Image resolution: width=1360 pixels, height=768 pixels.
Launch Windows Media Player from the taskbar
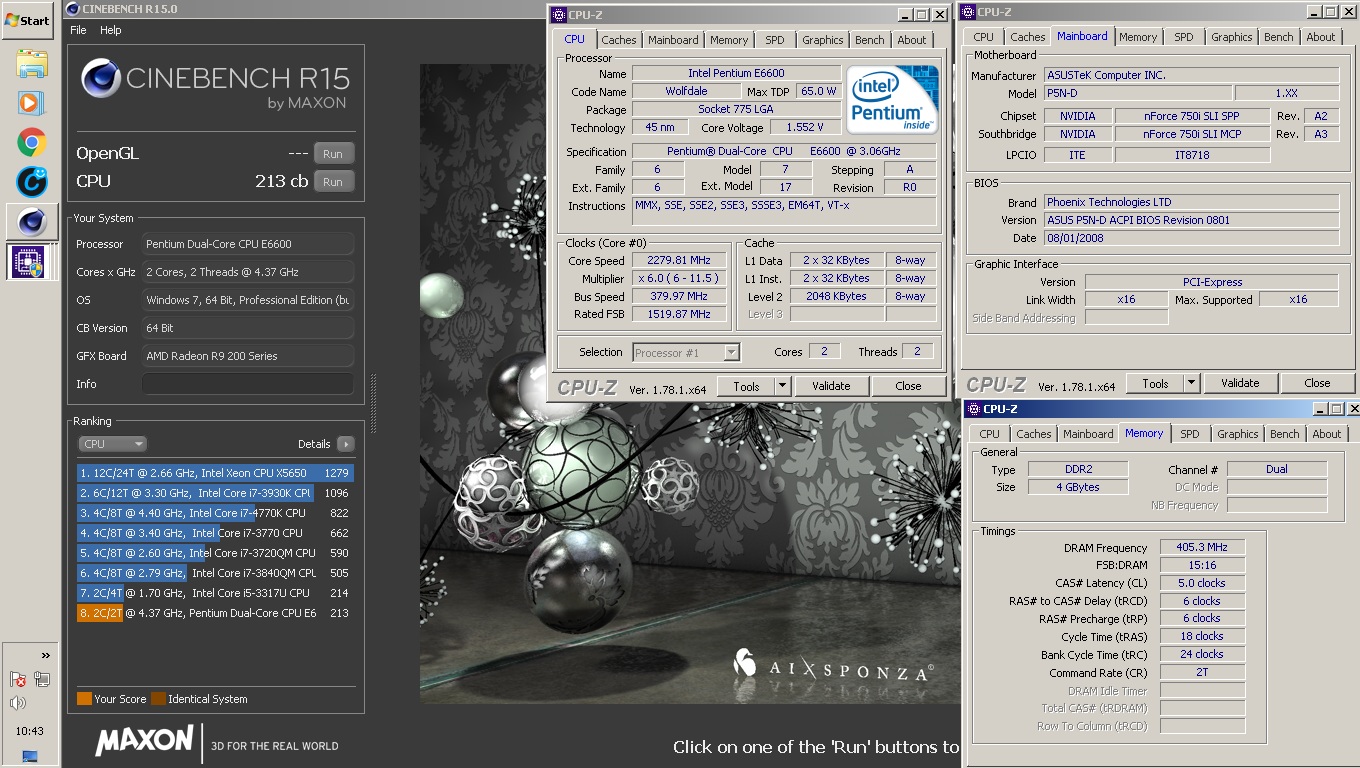click(31, 103)
